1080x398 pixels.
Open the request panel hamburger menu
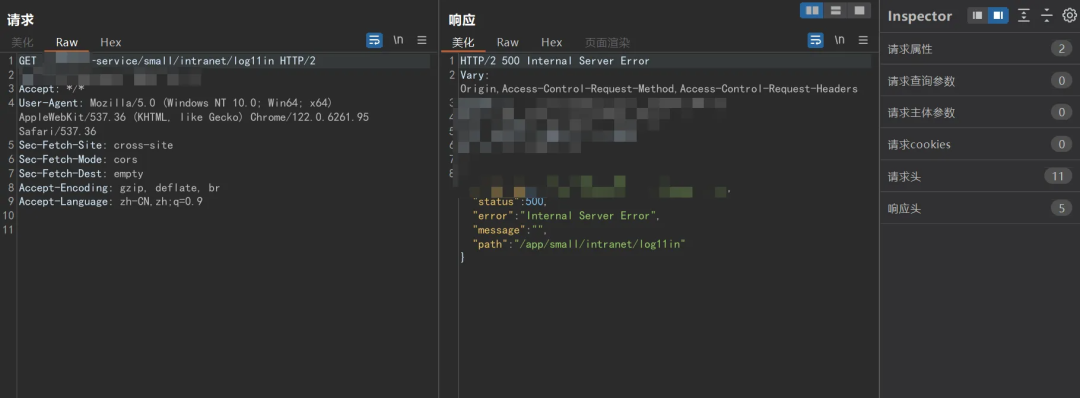pyautogui.click(x=422, y=40)
